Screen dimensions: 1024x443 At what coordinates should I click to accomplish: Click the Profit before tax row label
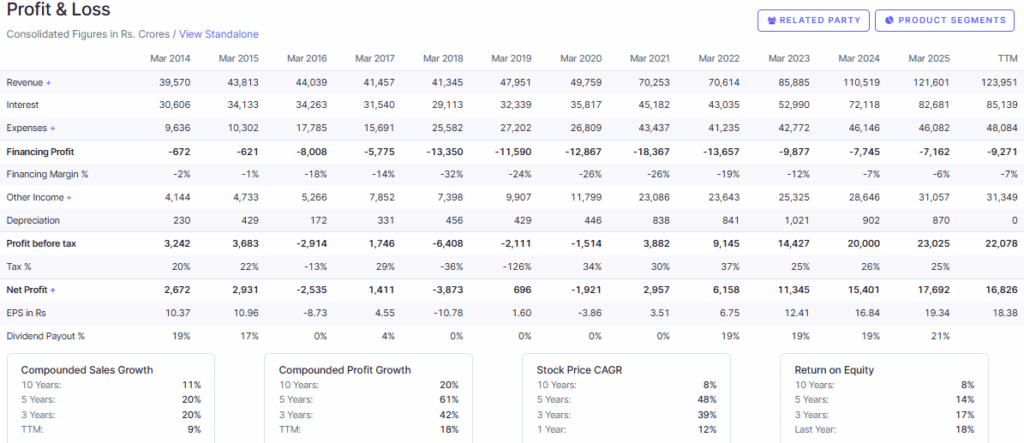[x=41, y=243]
